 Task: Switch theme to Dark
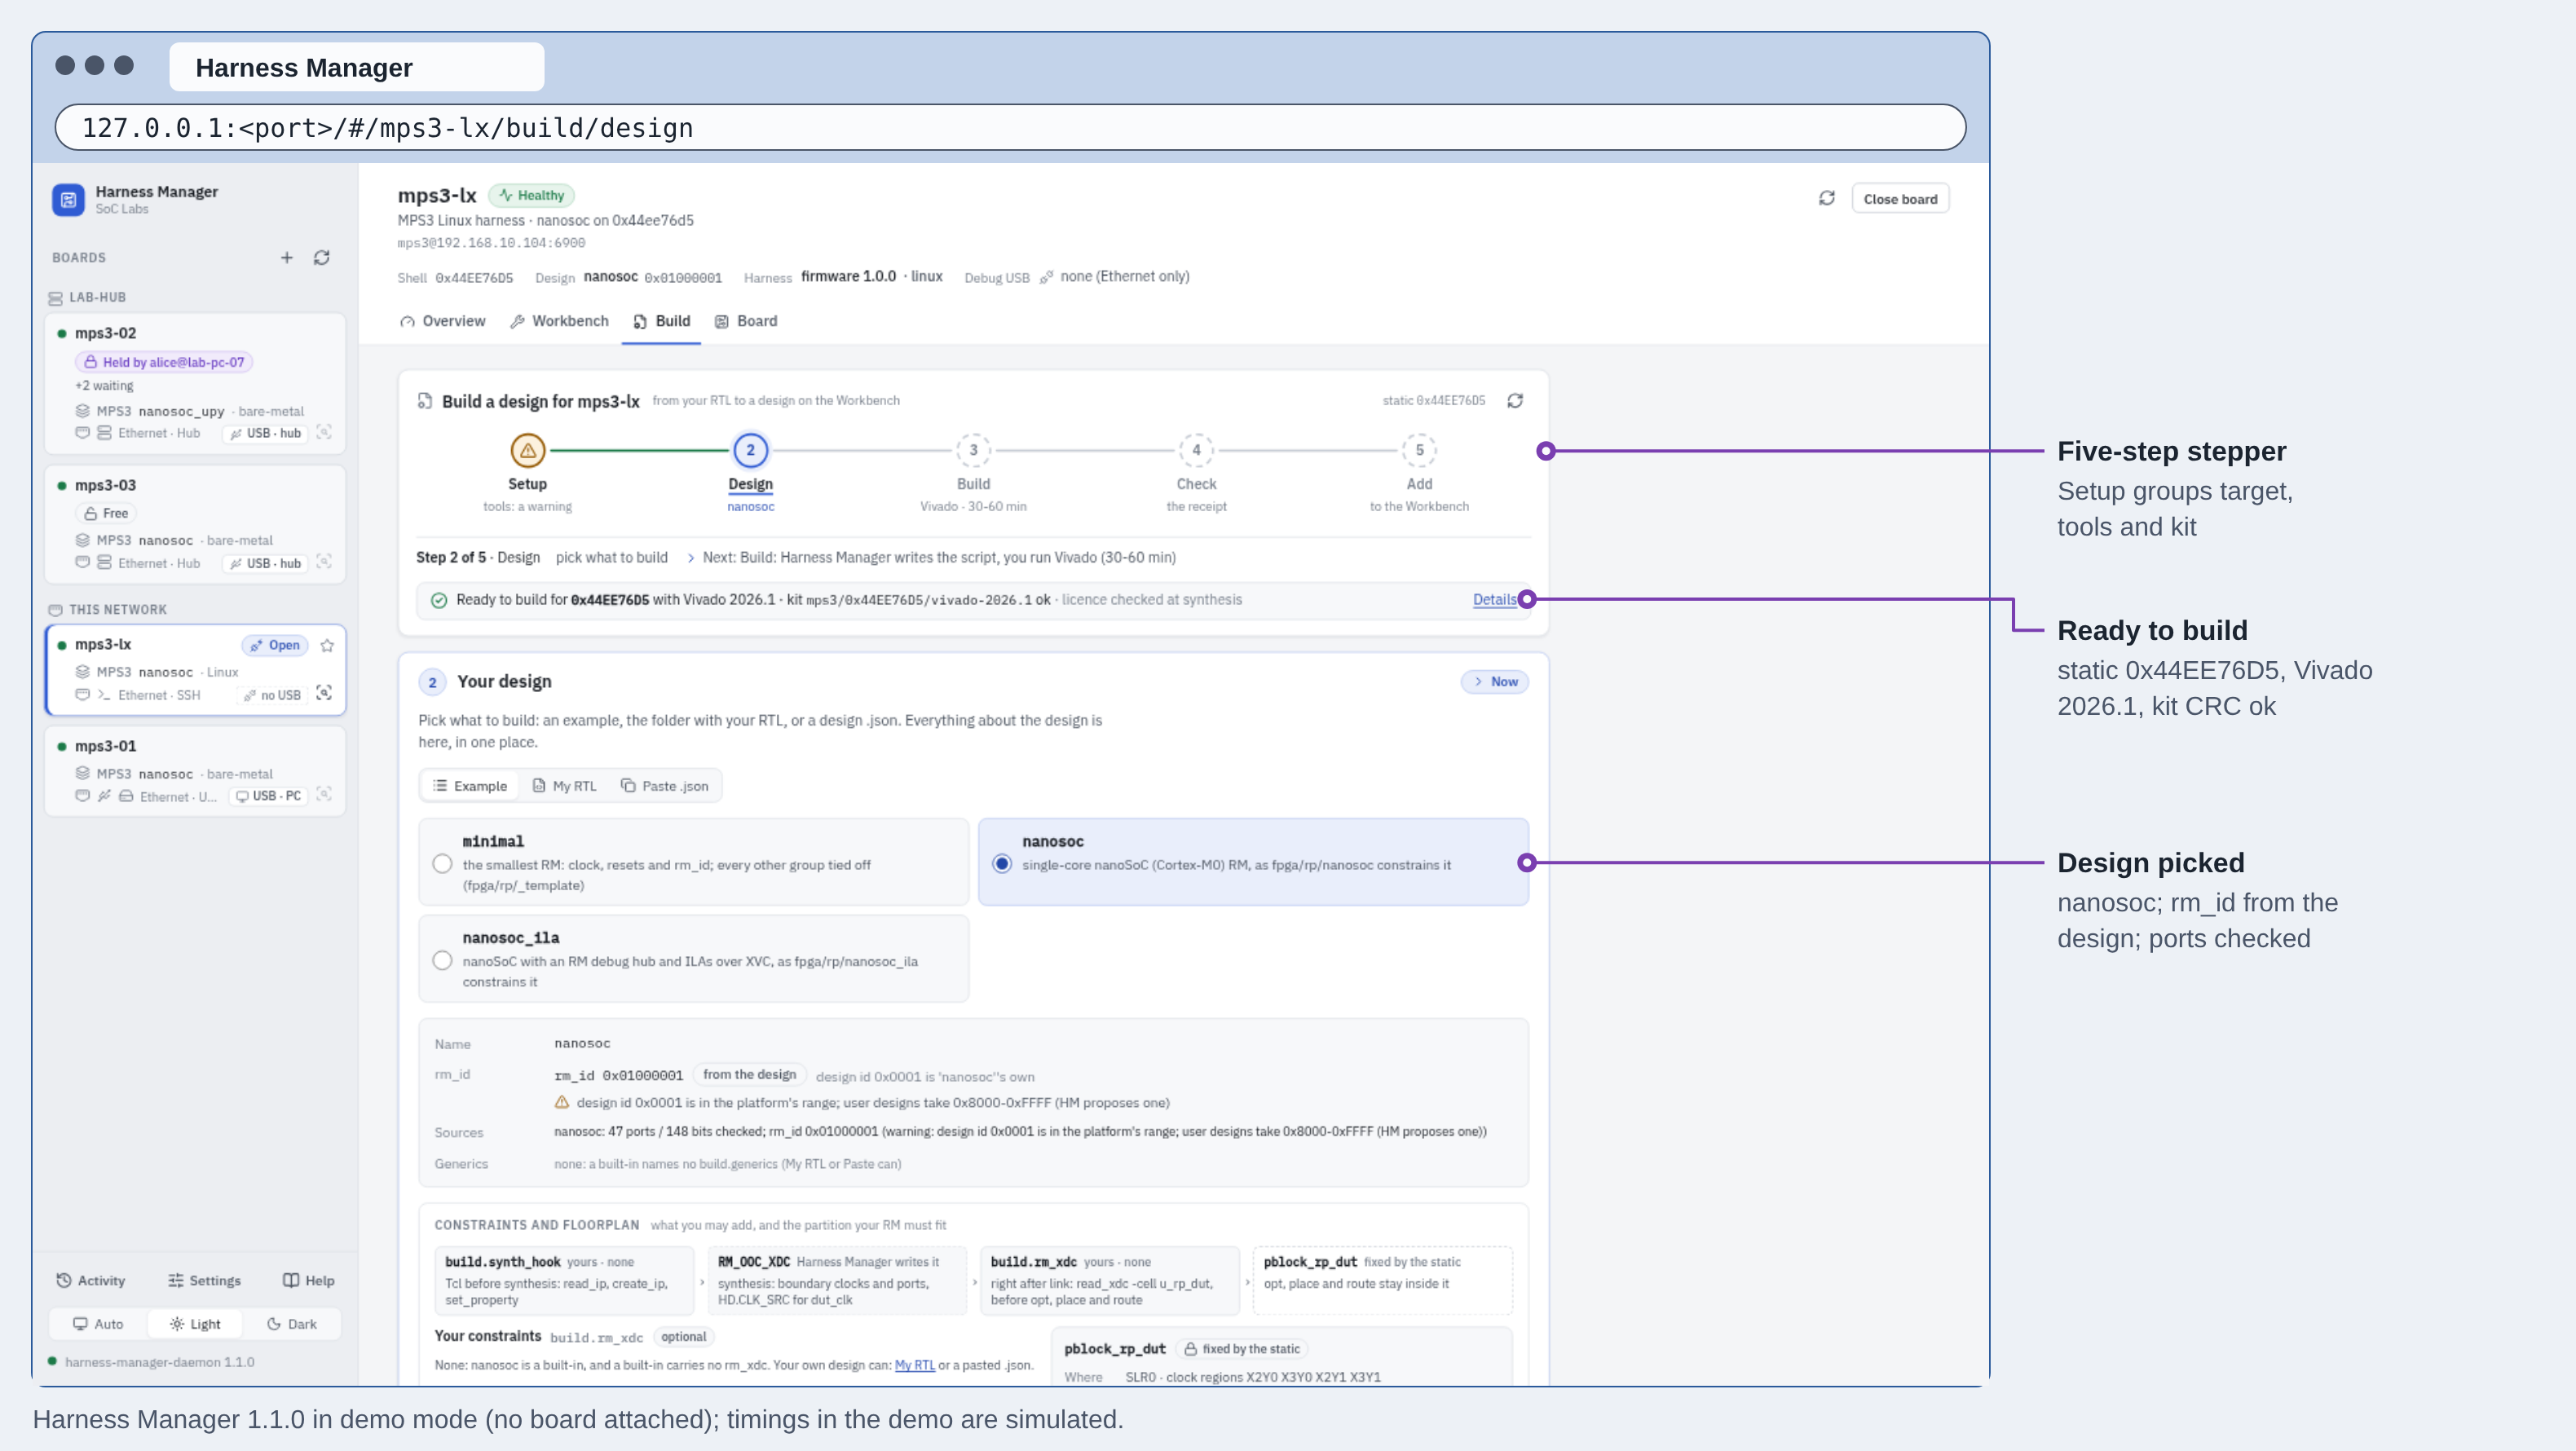(292, 1325)
